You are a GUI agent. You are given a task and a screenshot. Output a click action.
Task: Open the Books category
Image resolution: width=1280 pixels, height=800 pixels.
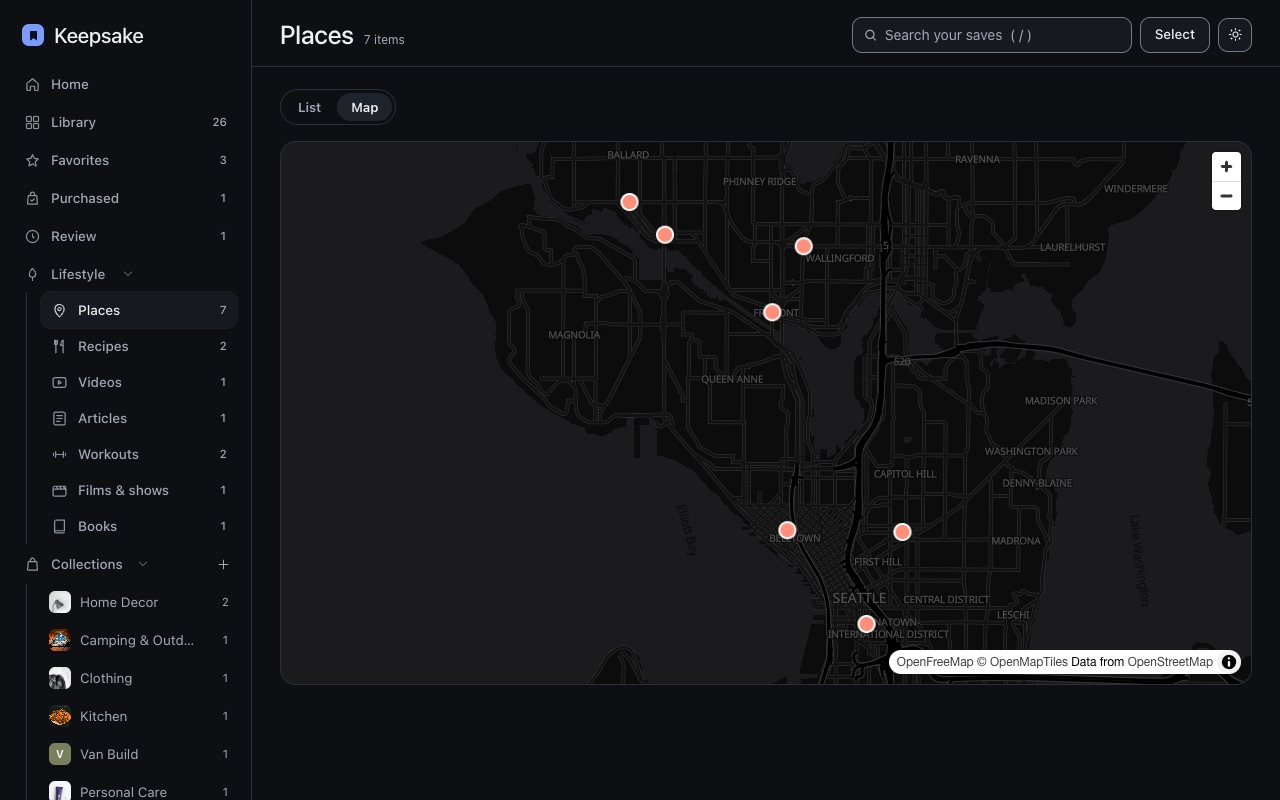139,527
